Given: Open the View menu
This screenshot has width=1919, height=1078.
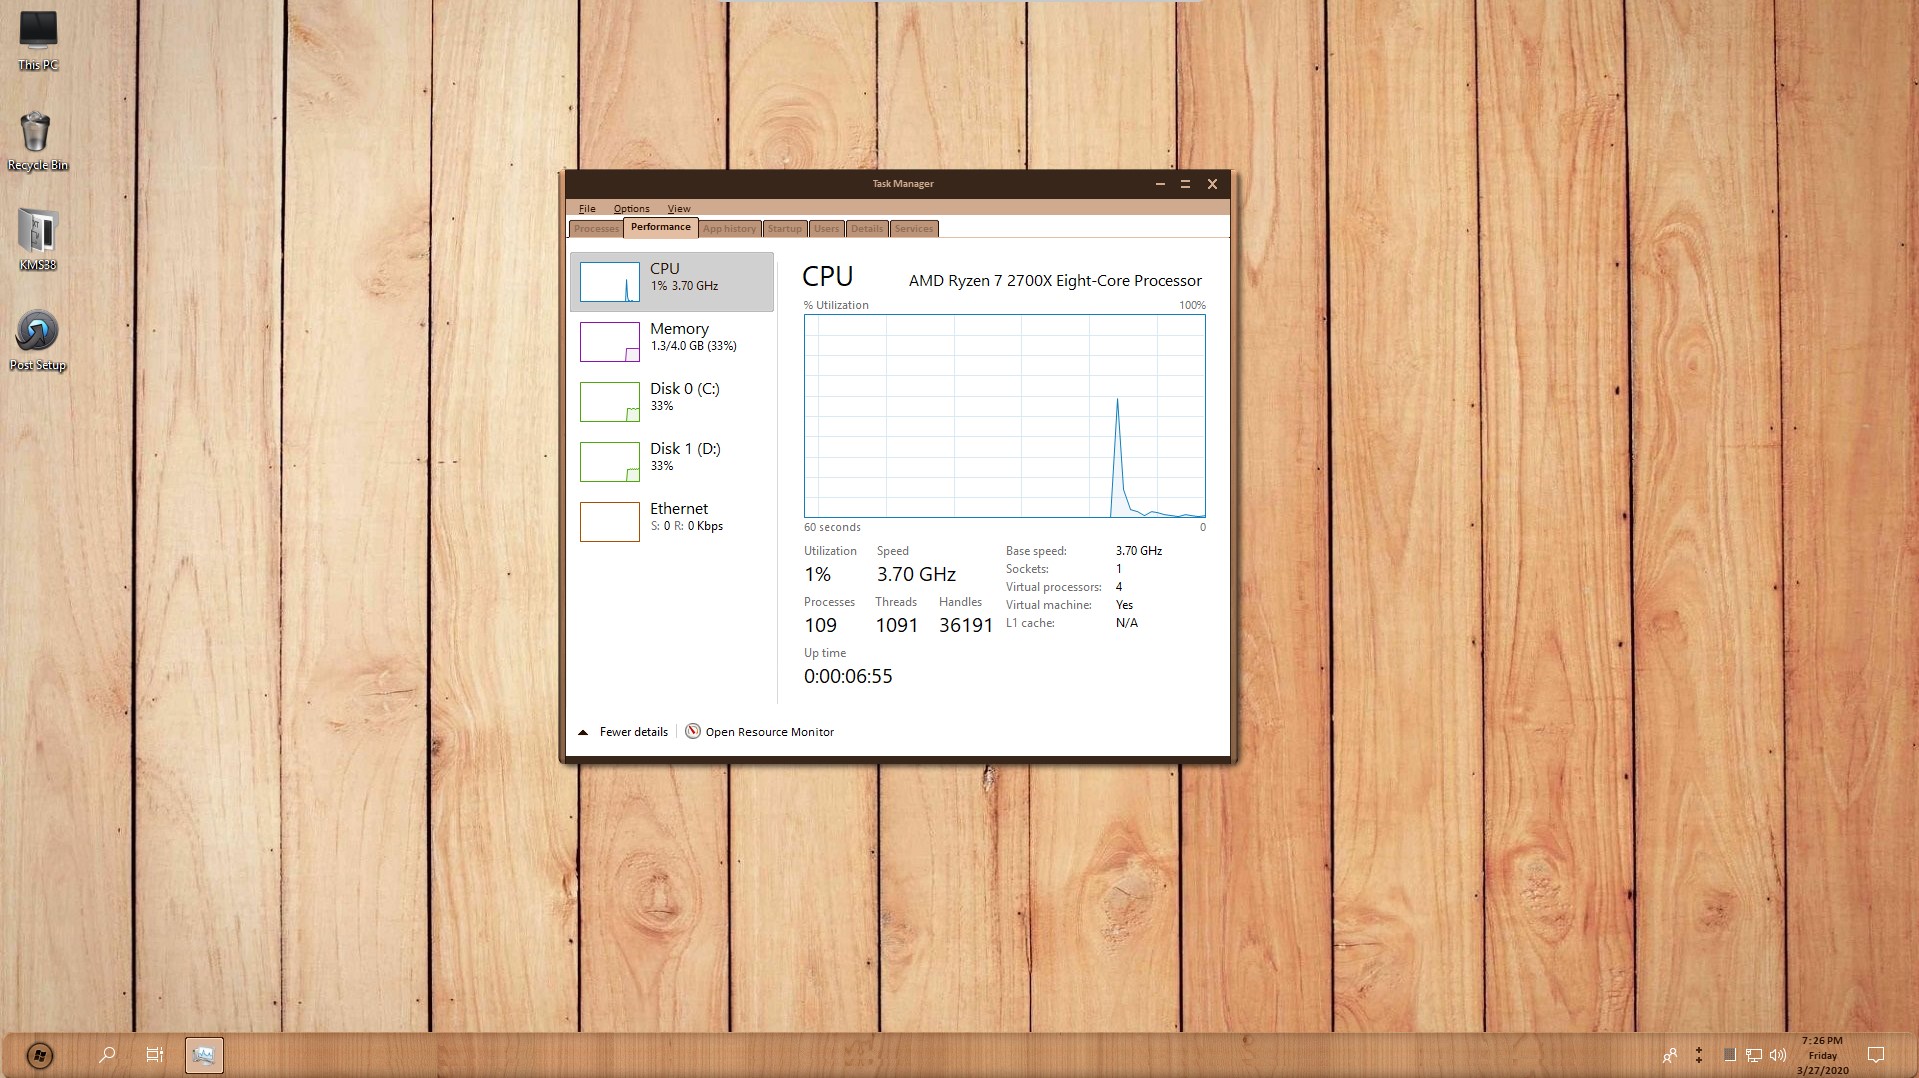Looking at the screenshot, I should tap(679, 209).
